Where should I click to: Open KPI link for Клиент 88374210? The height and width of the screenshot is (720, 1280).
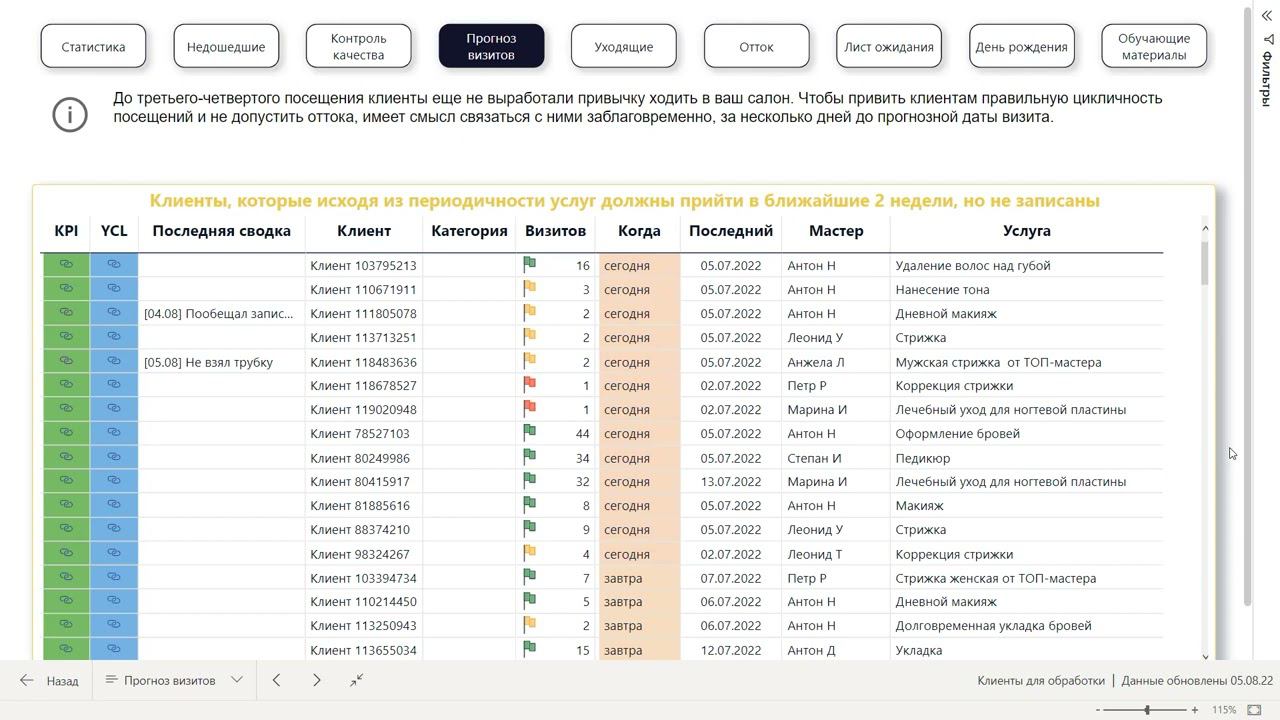point(66,529)
